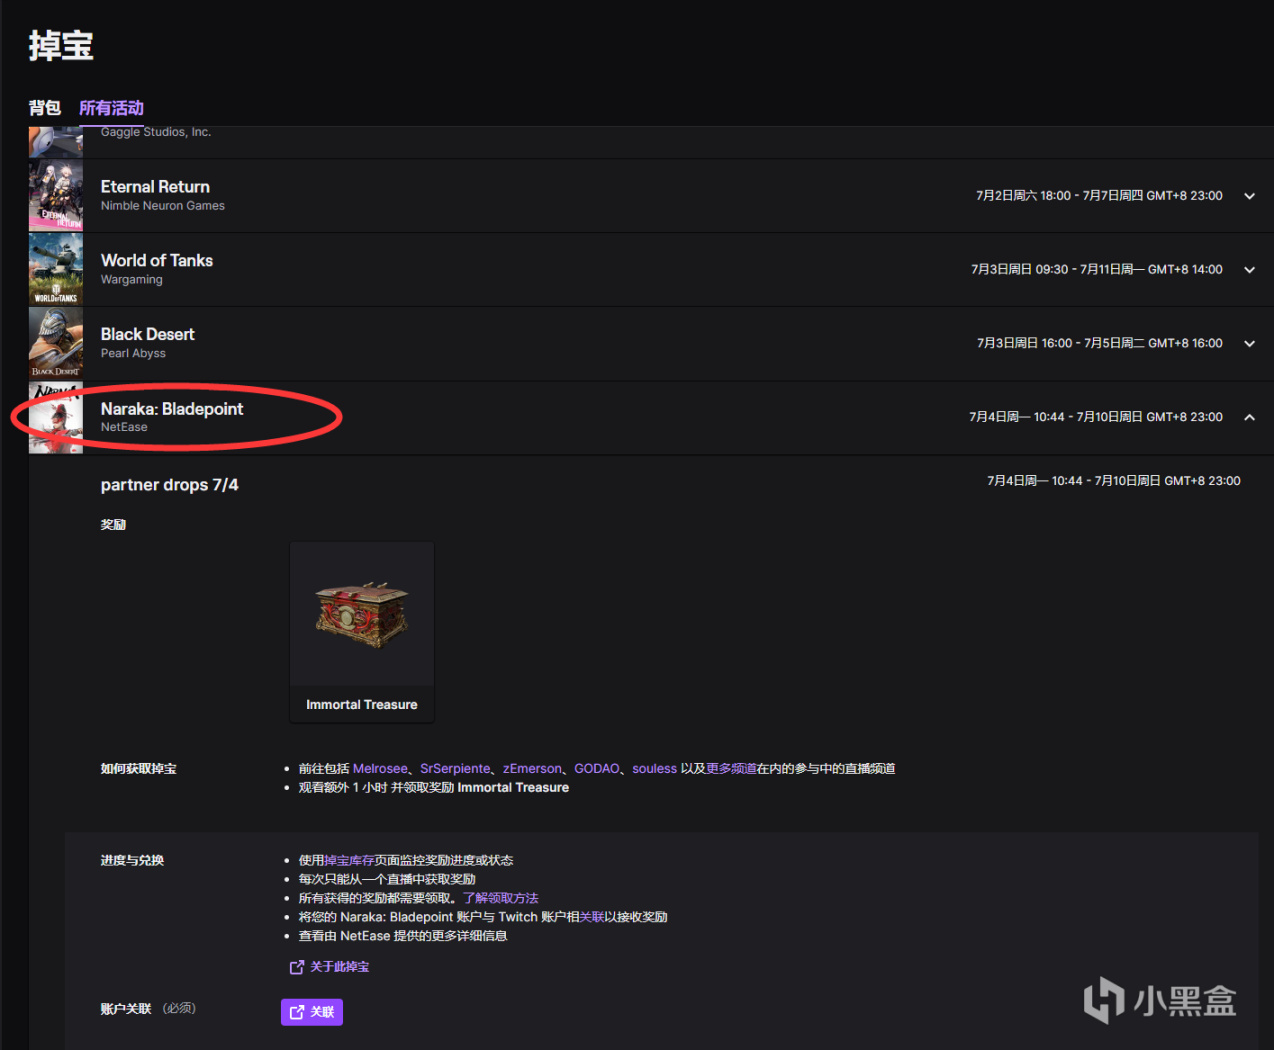Screen dimensions: 1274x1050
Task: Click the Immortal Treasure label text
Action: pyautogui.click(x=362, y=705)
